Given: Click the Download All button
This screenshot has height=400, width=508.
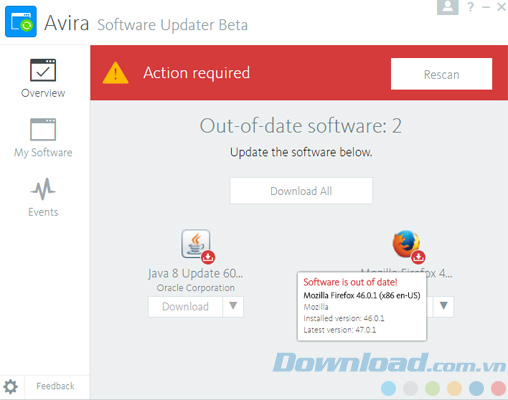Looking at the screenshot, I should tap(301, 191).
